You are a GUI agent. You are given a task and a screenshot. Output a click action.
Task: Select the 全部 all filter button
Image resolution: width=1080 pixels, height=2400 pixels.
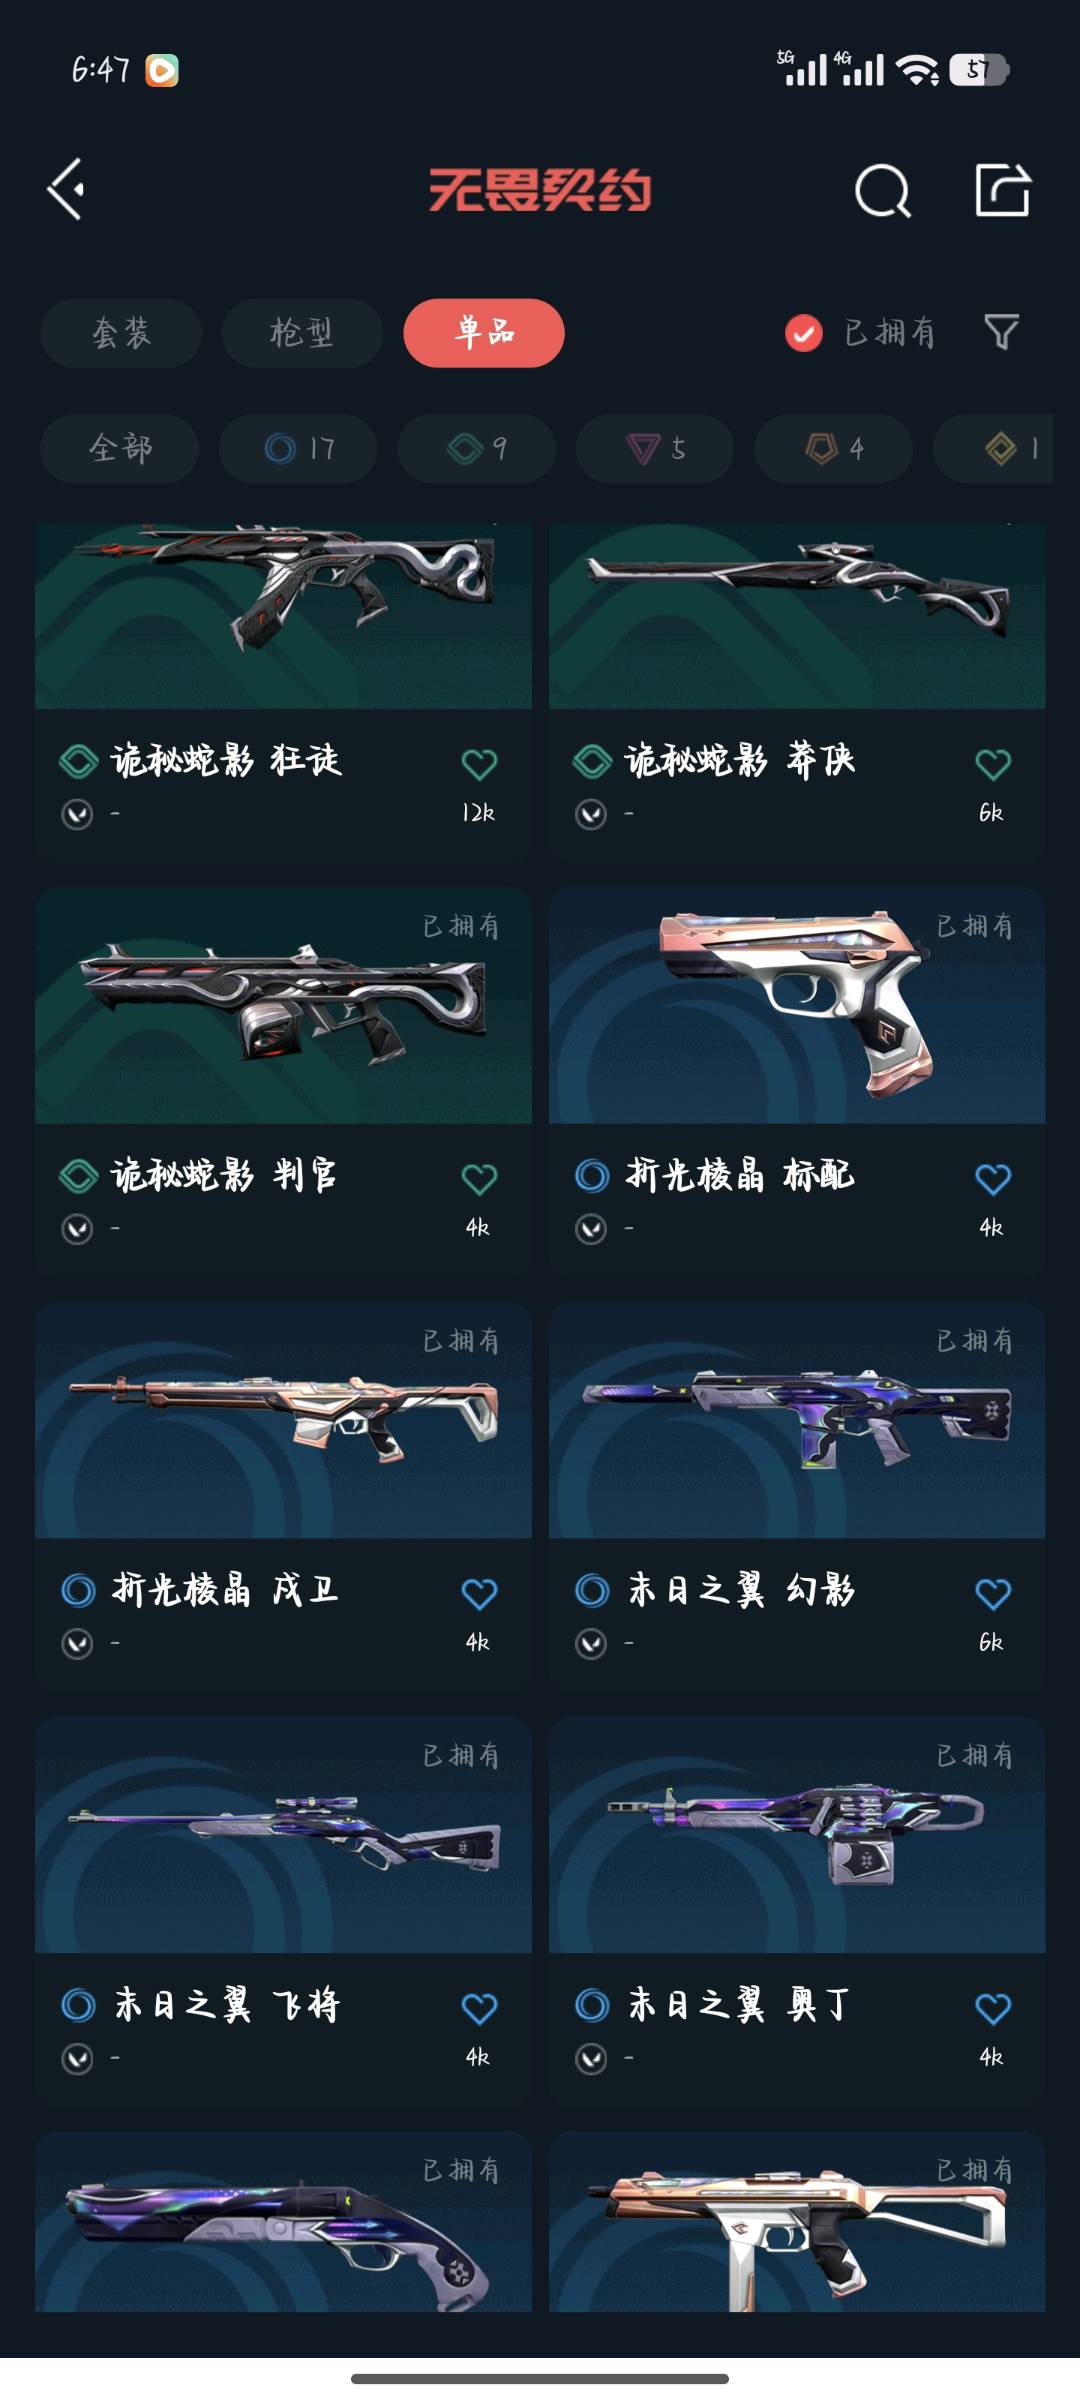pyautogui.click(x=120, y=448)
